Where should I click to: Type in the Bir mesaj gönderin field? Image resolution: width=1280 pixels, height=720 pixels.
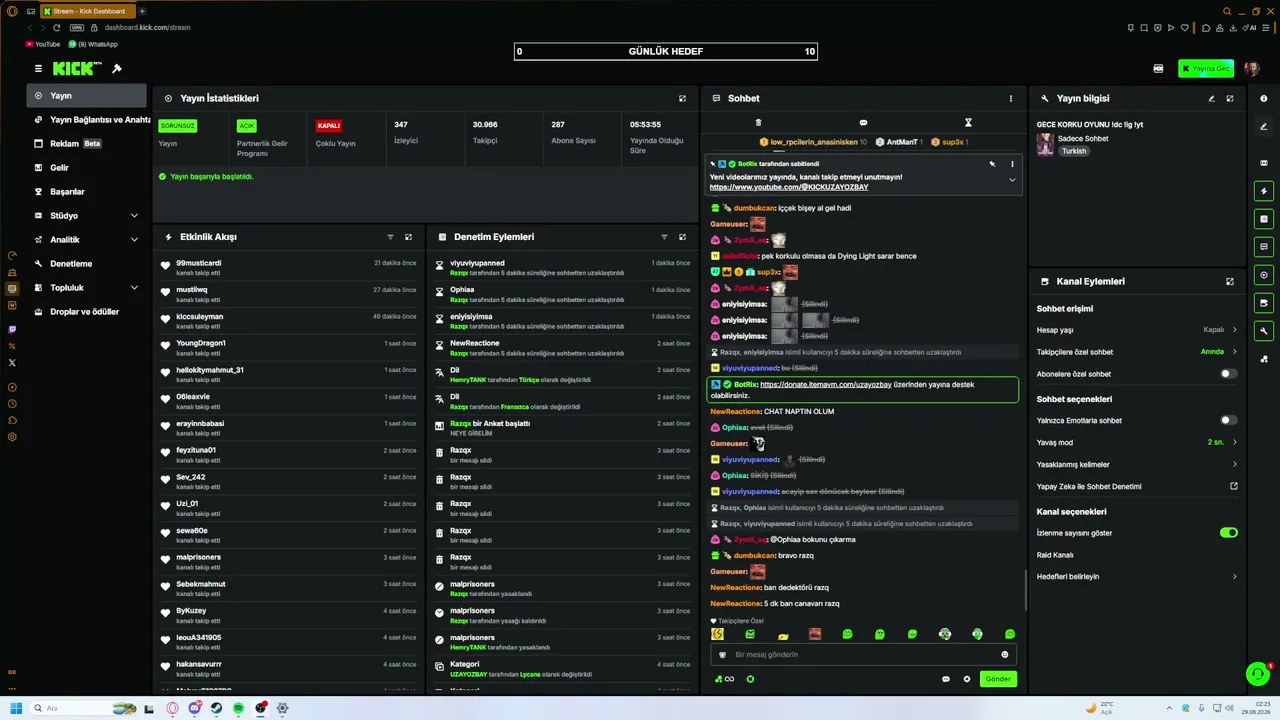click(863, 655)
